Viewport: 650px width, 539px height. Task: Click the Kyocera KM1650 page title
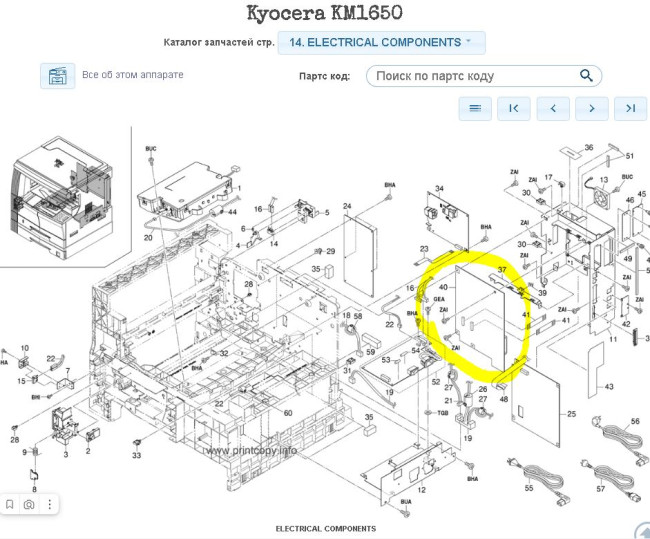coord(324,13)
